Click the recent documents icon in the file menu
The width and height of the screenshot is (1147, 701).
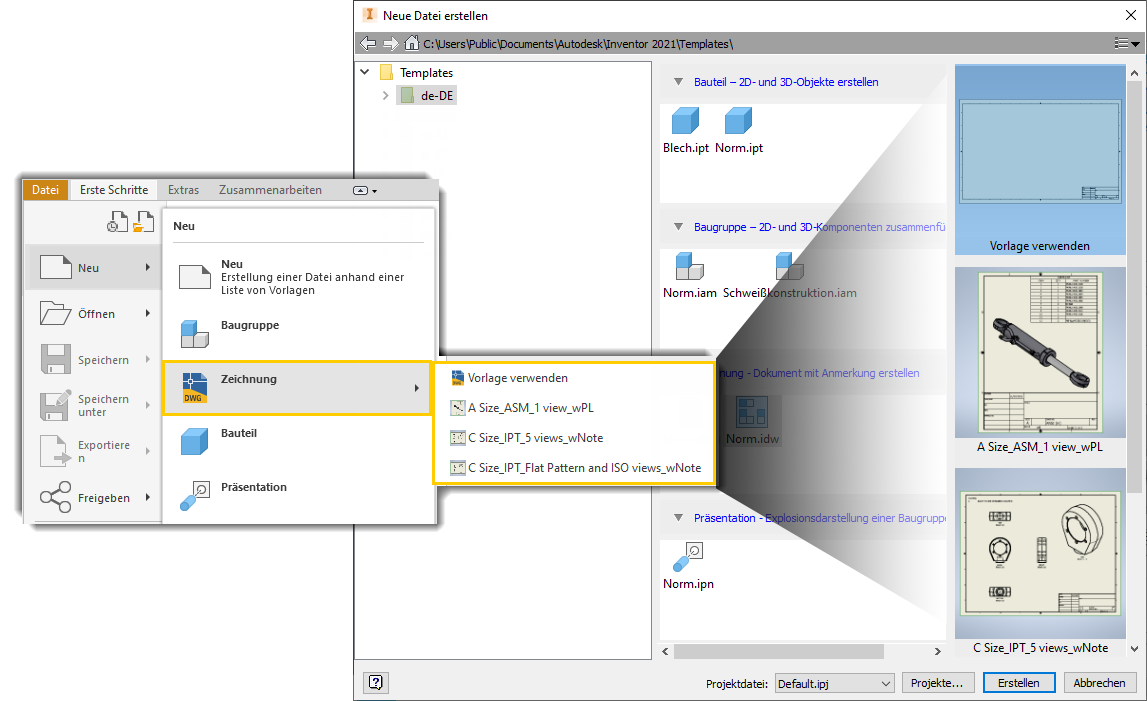117,222
